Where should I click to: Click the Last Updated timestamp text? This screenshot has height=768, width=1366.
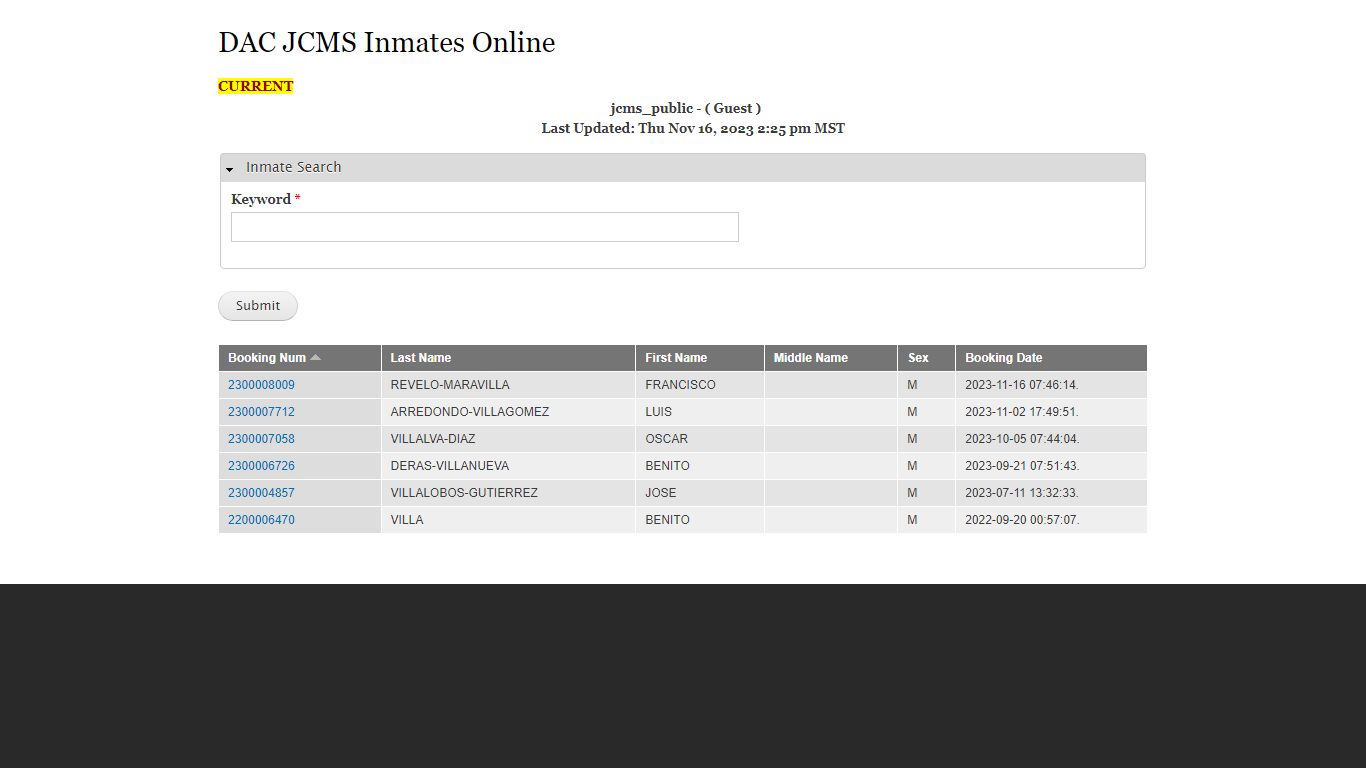pos(693,129)
